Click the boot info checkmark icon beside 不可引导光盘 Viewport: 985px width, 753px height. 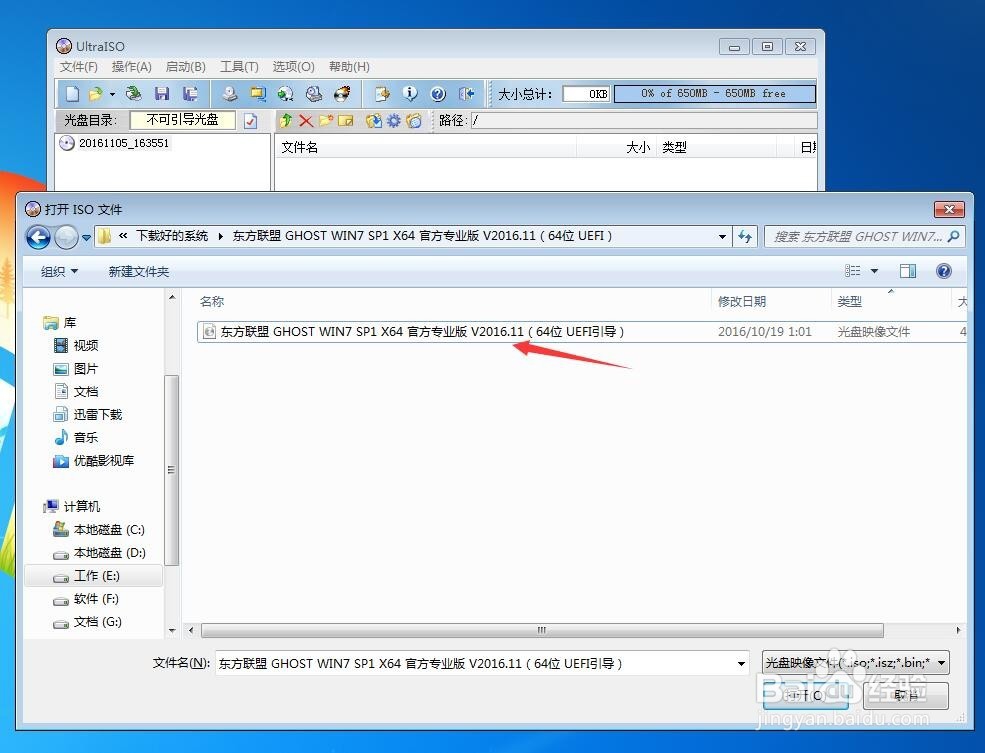(x=251, y=121)
